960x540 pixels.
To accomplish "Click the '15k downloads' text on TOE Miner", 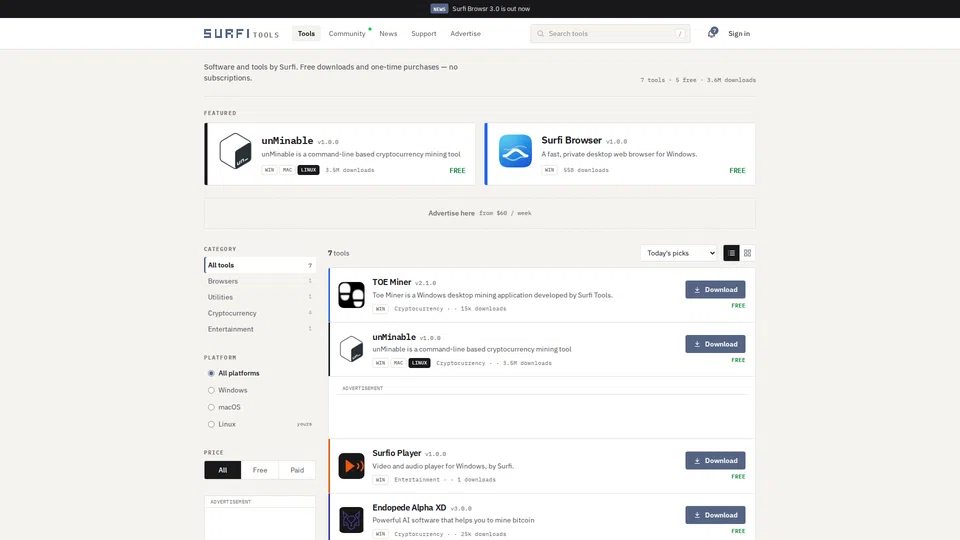I will (x=483, y=309).
